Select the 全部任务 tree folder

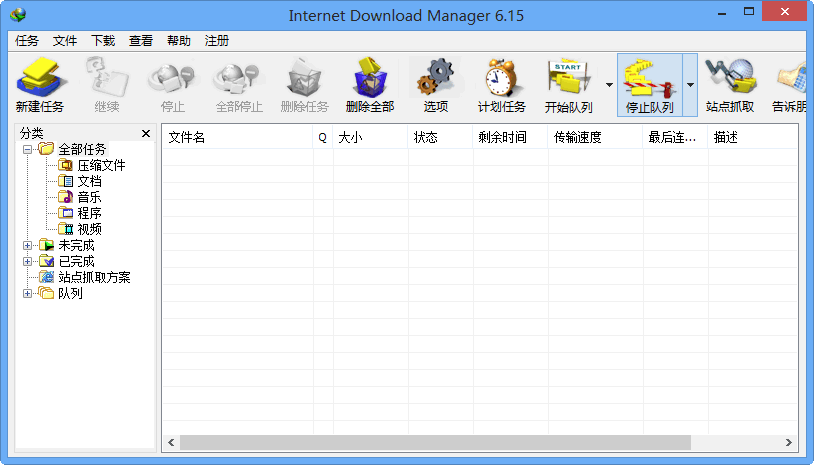(x=73, y=149)
